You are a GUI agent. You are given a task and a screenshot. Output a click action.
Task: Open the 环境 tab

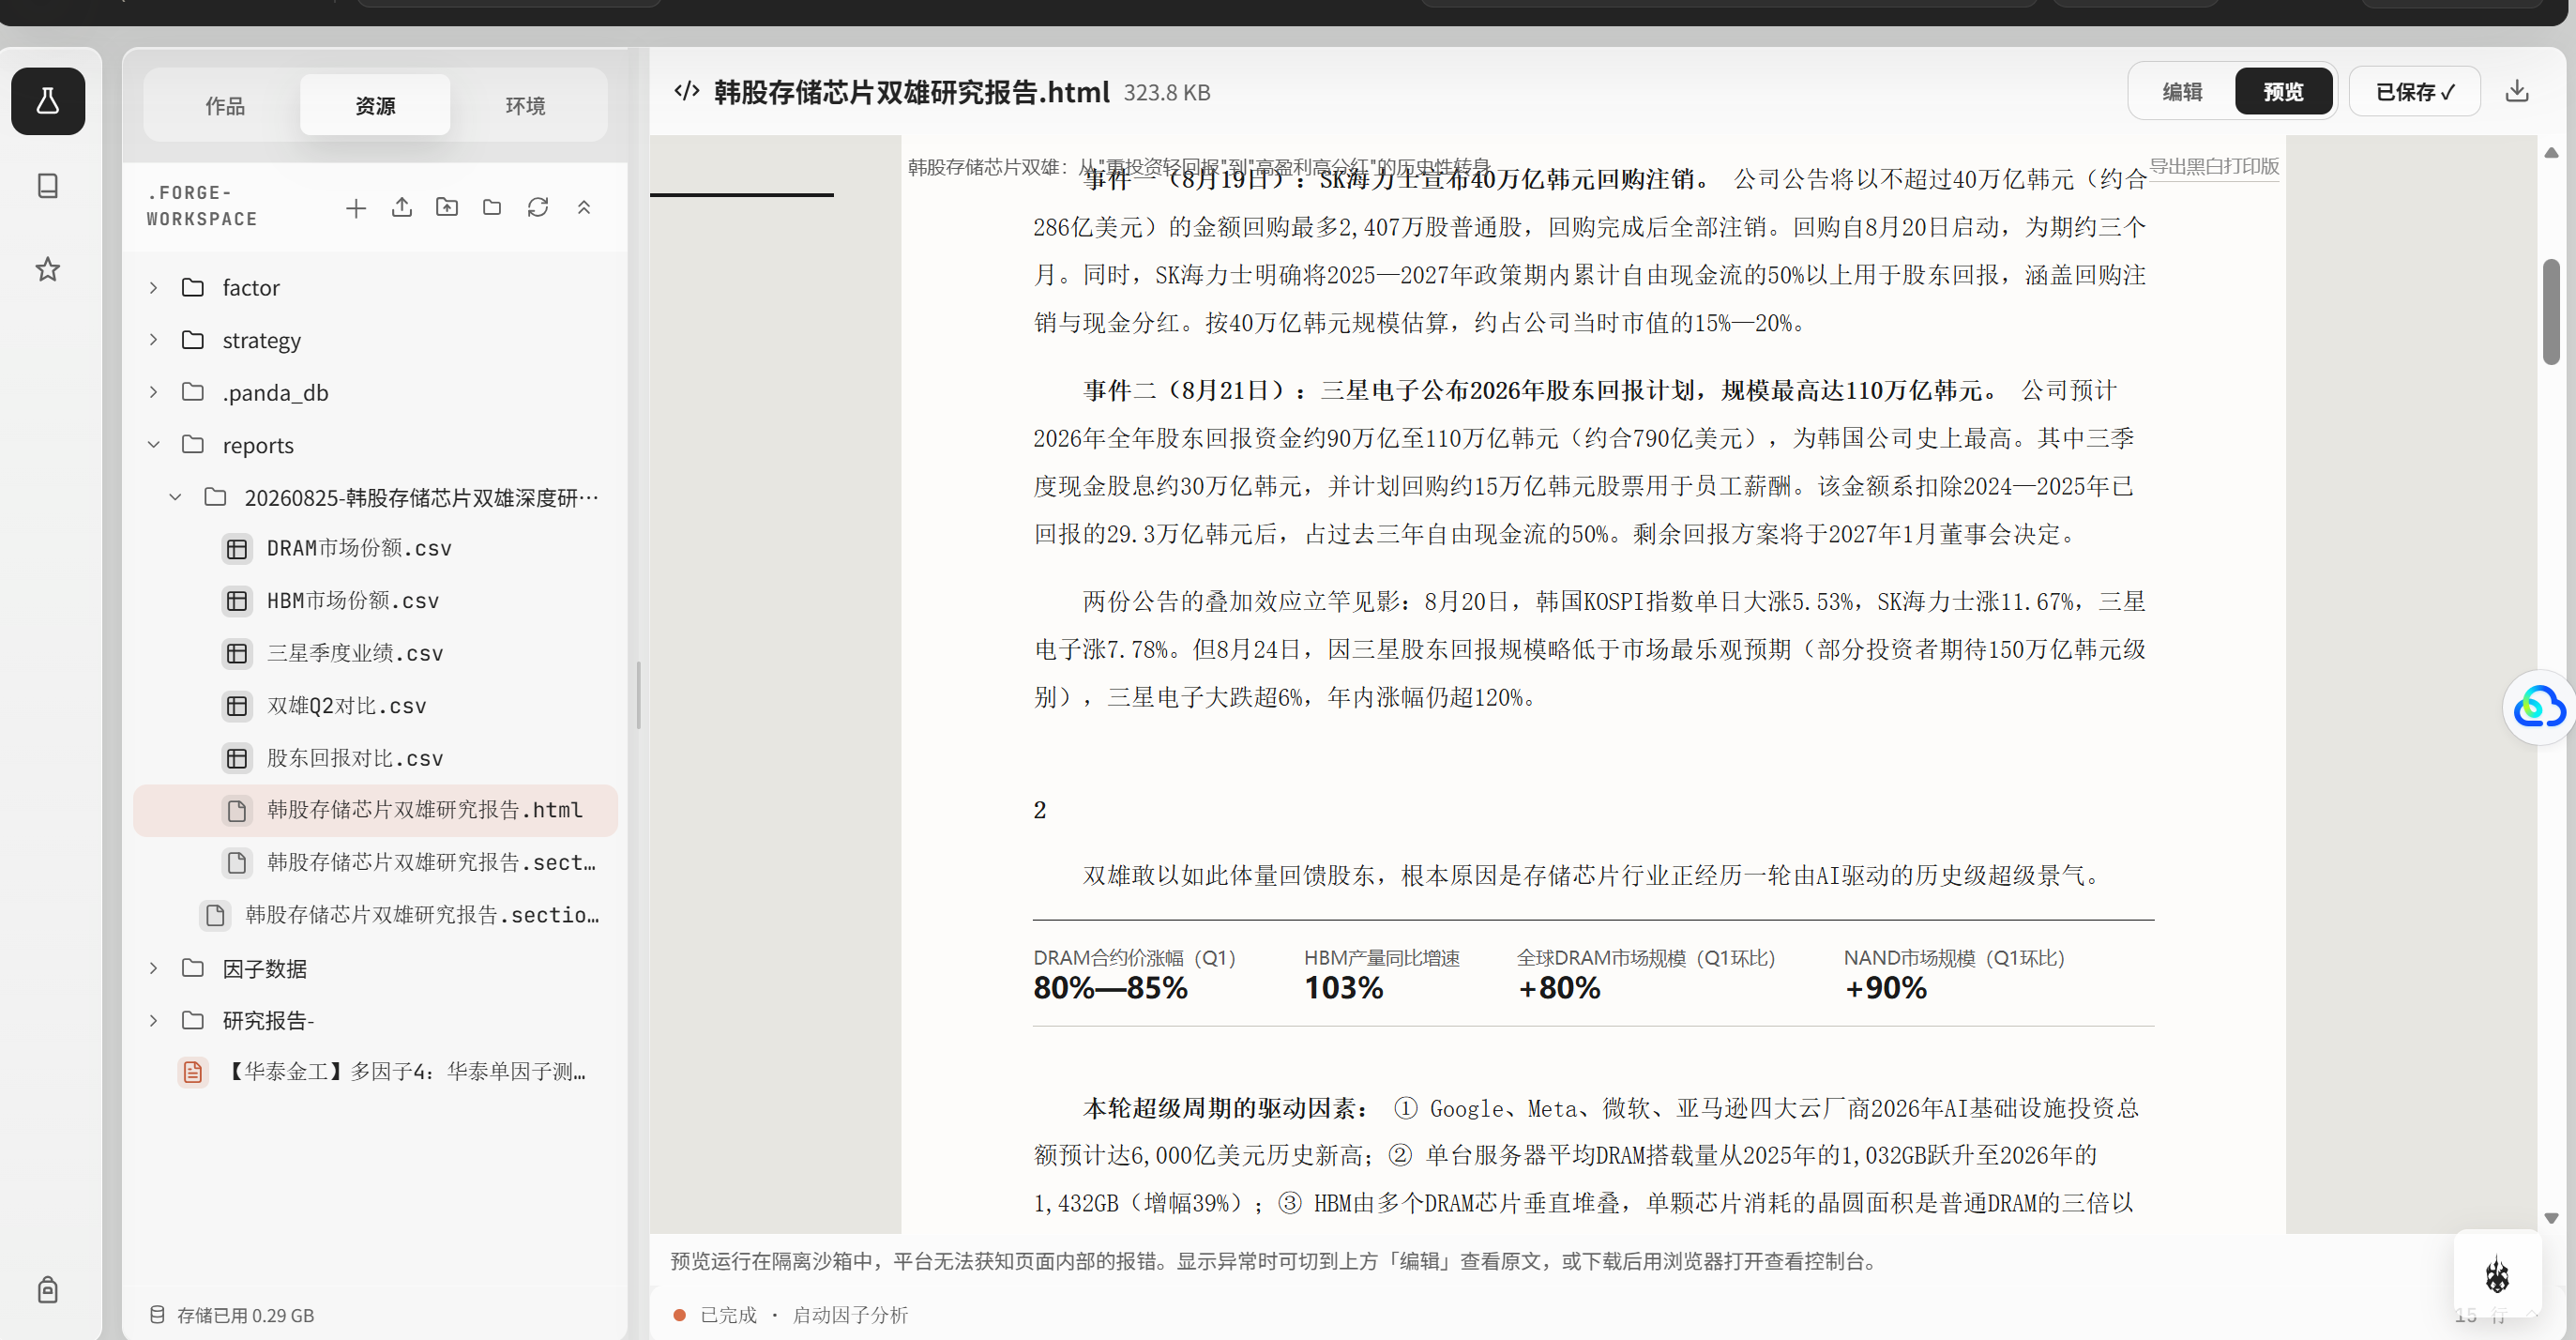coord(525,105)
